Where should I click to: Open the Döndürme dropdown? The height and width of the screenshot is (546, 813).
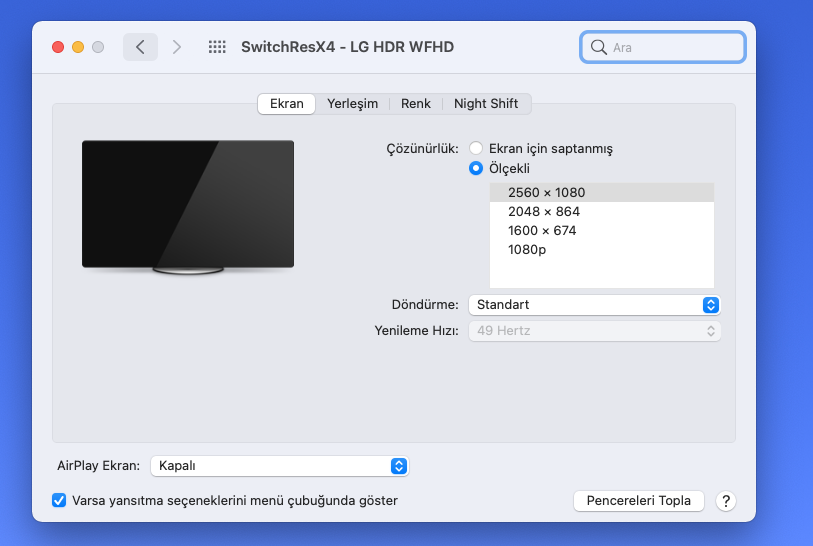tap(594, 305)
